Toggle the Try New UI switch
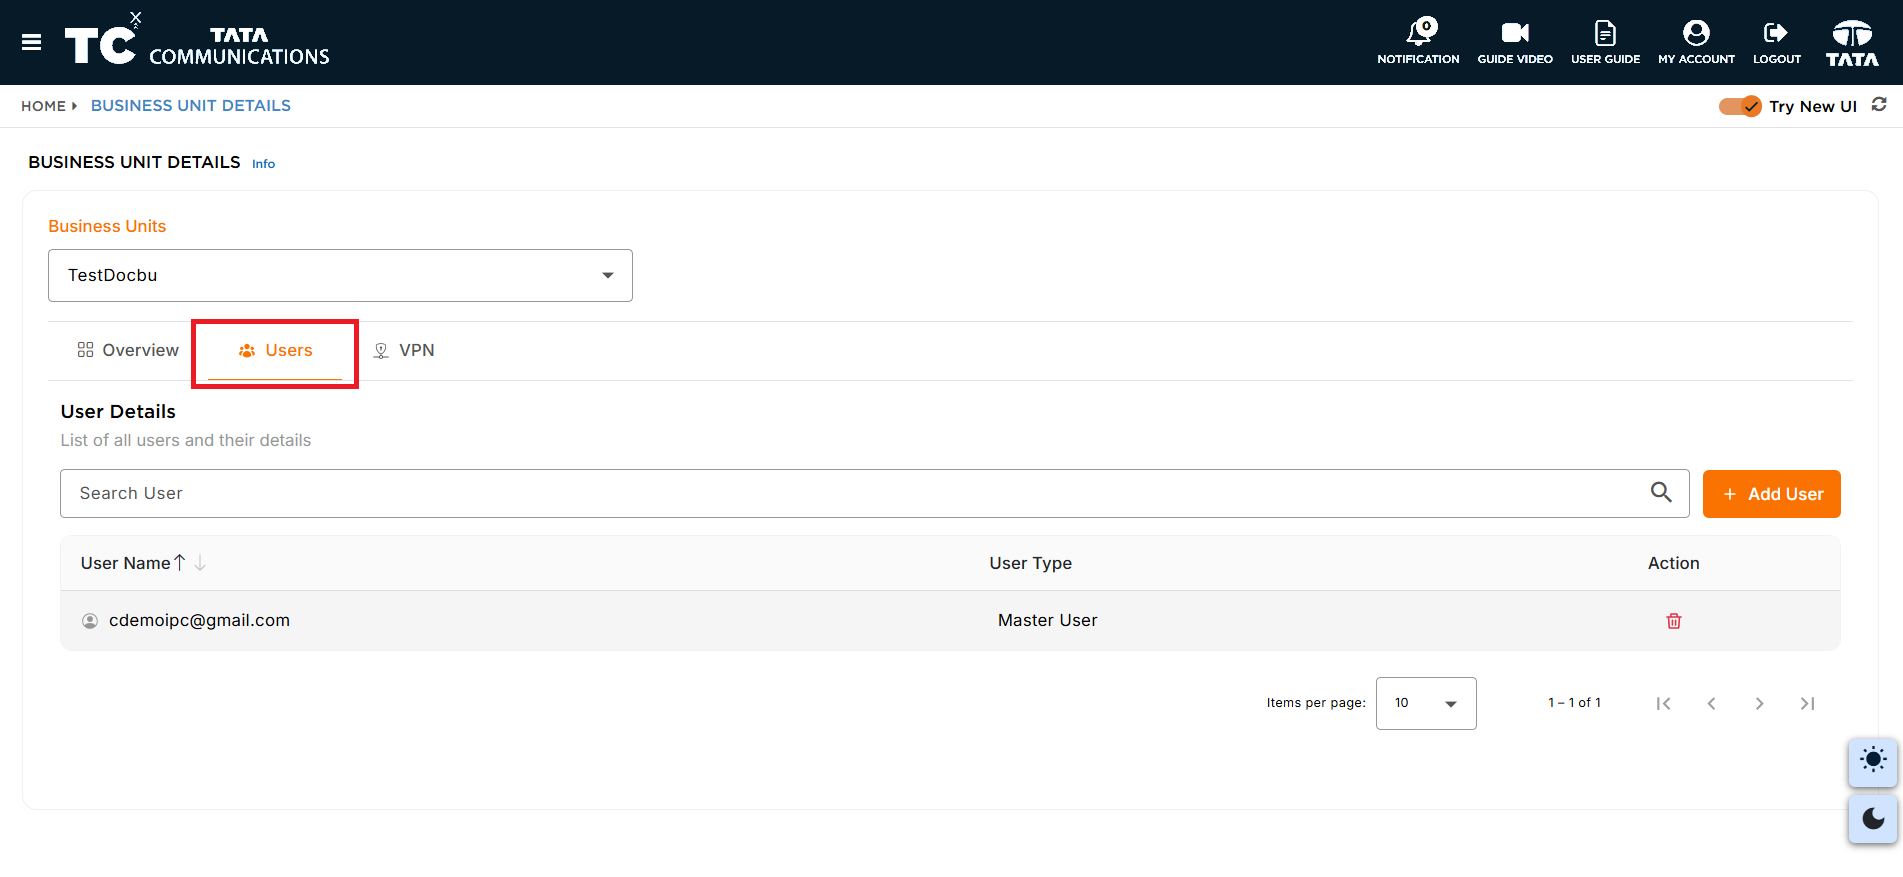Screen dimensions: 1903x877 click(1740, 106)
